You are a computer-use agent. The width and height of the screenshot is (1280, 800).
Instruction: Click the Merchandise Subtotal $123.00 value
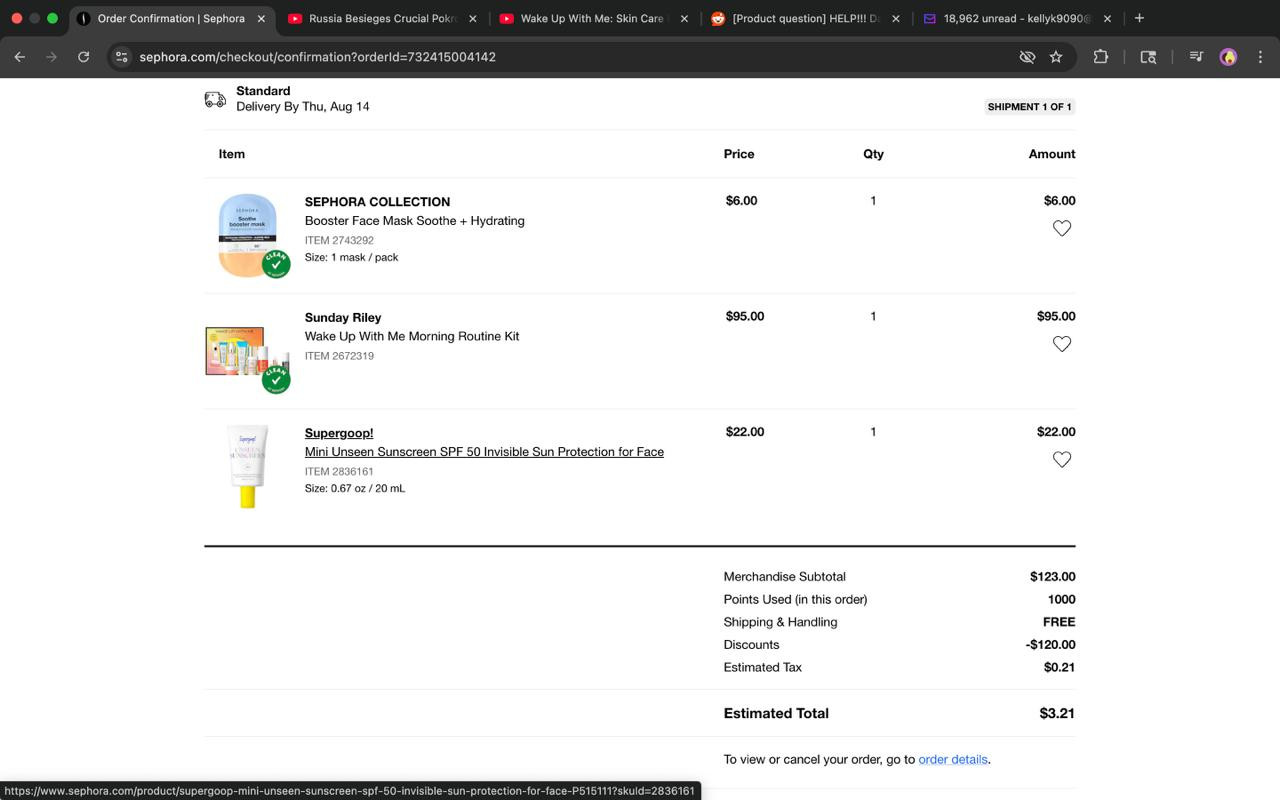point(1052,577)
